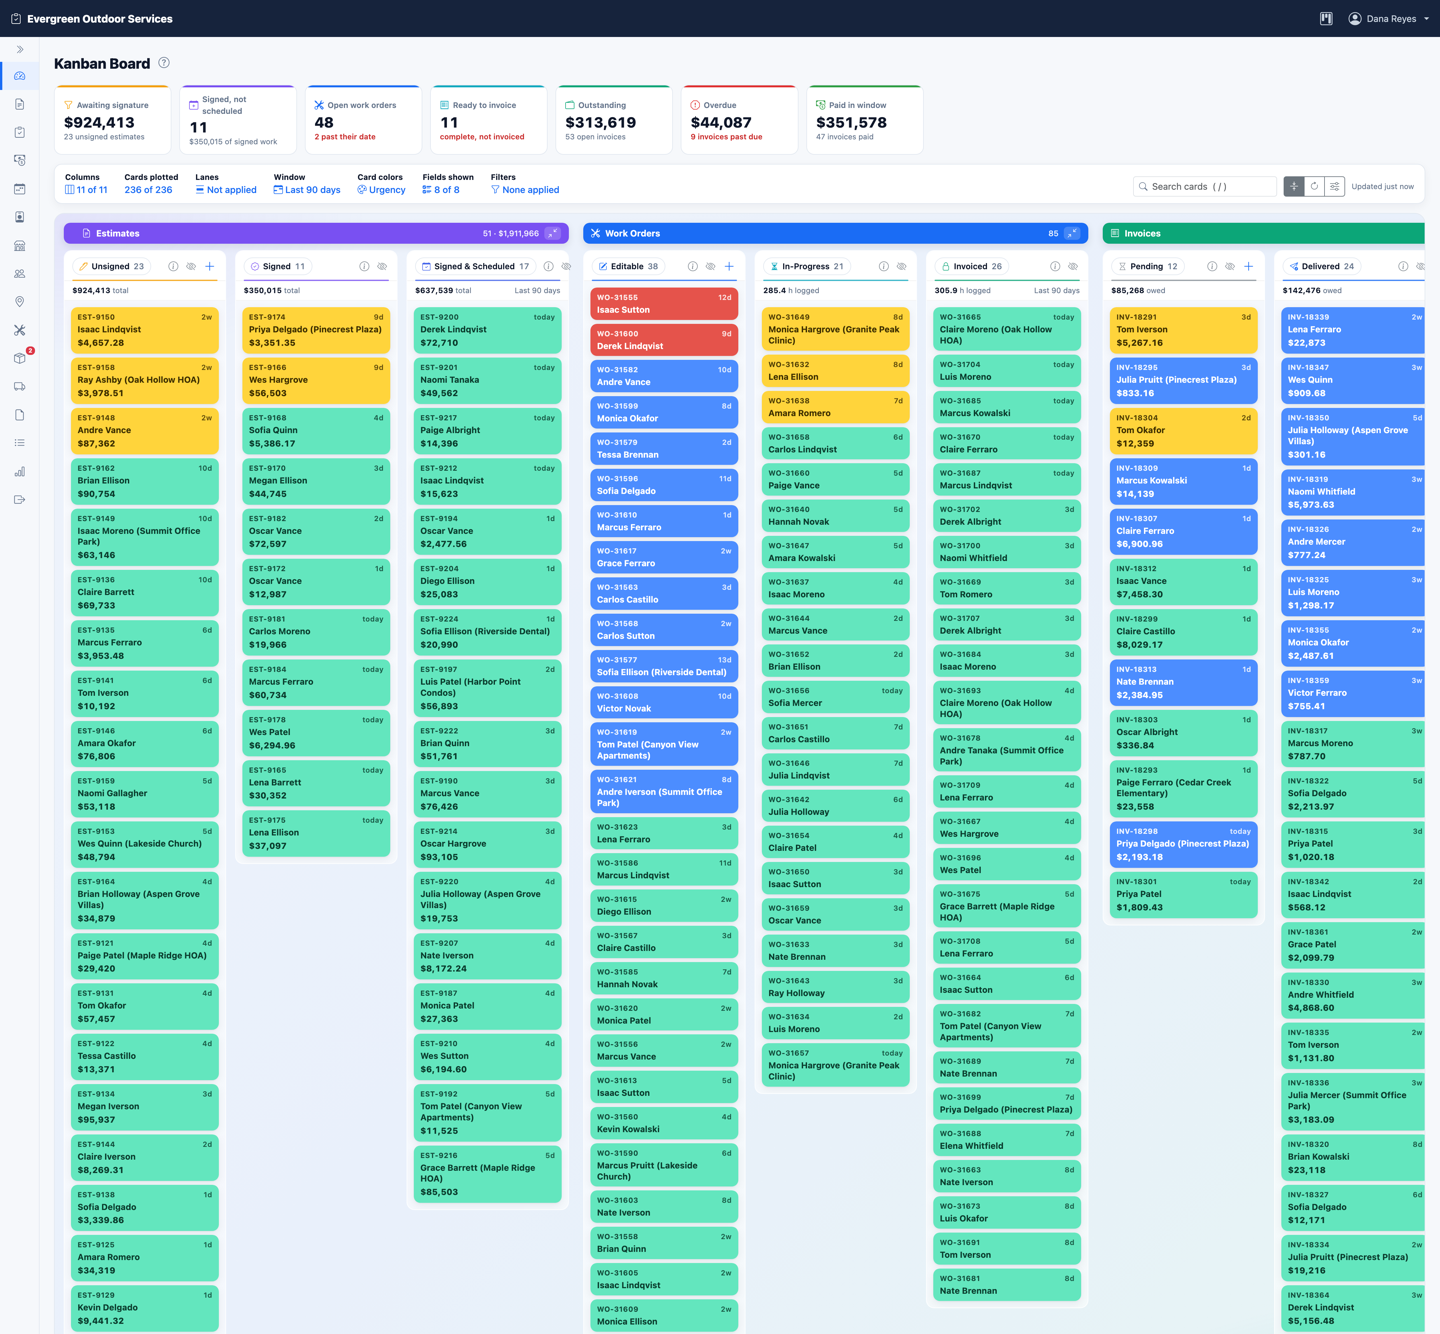Hide the Pending column with the eye icon

coord(1230,267)
